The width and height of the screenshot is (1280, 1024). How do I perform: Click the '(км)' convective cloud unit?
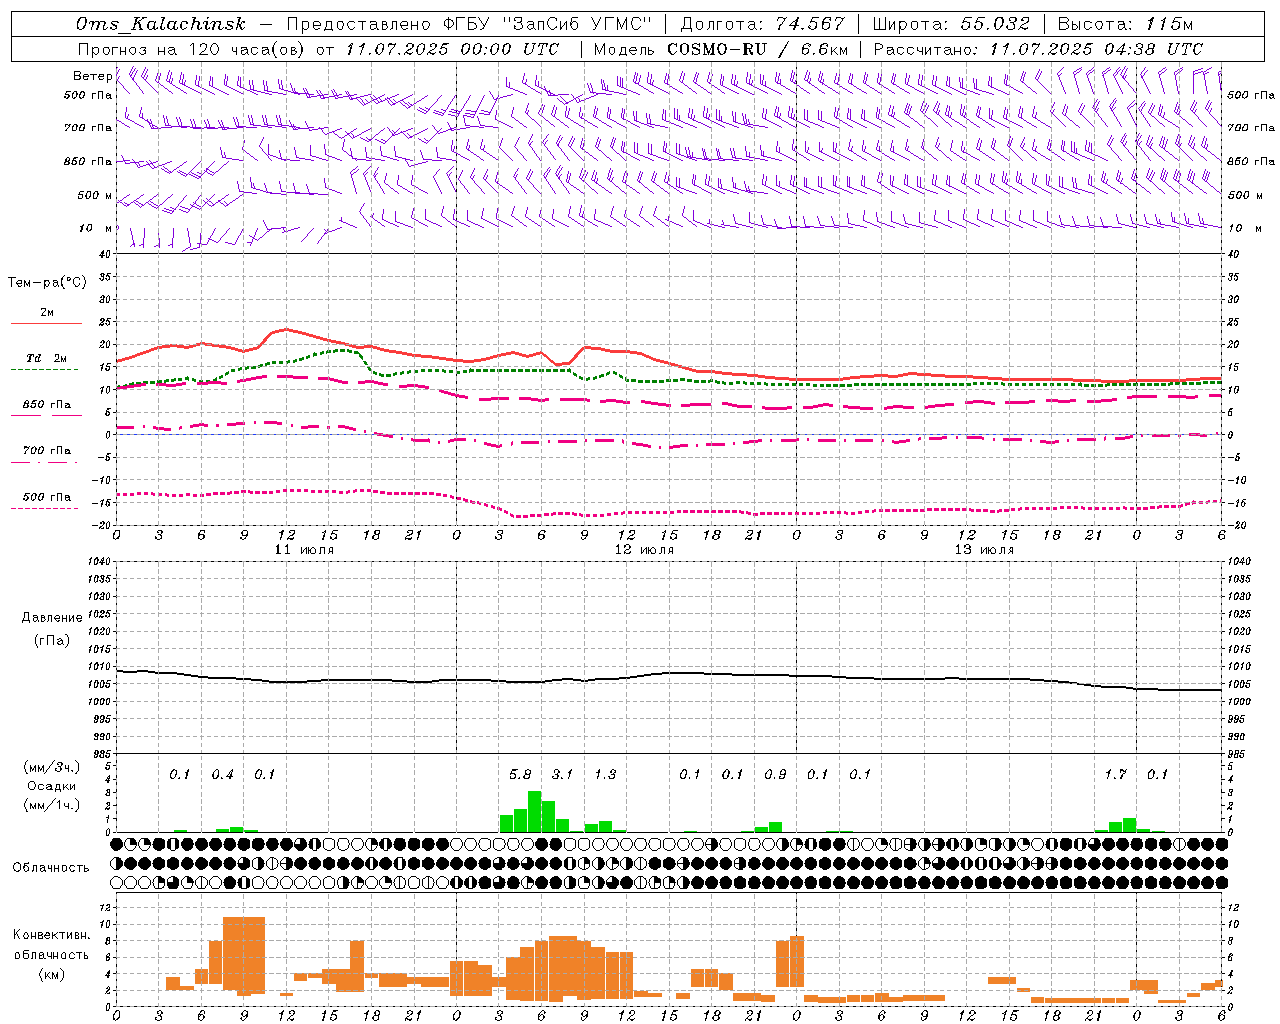coord(51,974)
